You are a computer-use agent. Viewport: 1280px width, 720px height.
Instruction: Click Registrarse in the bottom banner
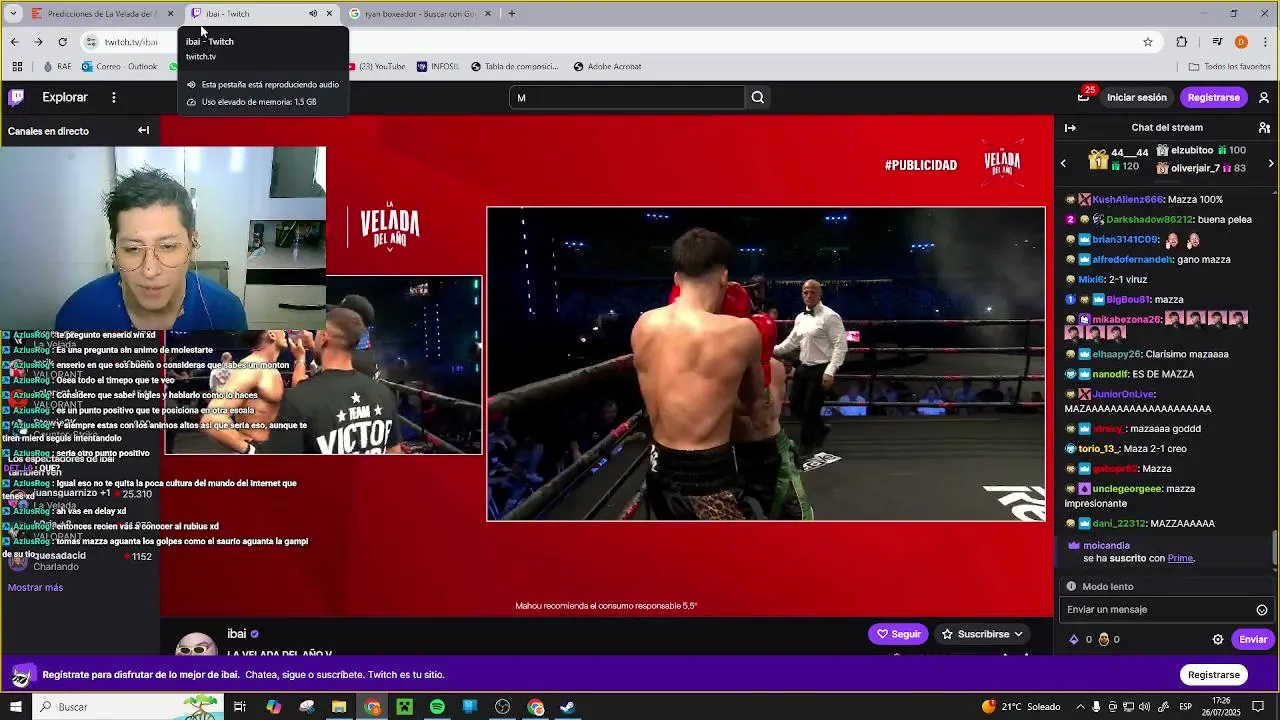point(1213,675)
